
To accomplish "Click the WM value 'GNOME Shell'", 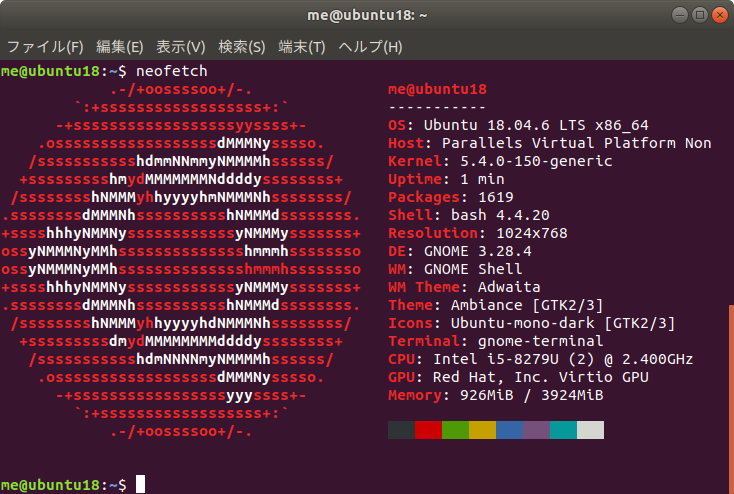I will (x=473, y=269).
